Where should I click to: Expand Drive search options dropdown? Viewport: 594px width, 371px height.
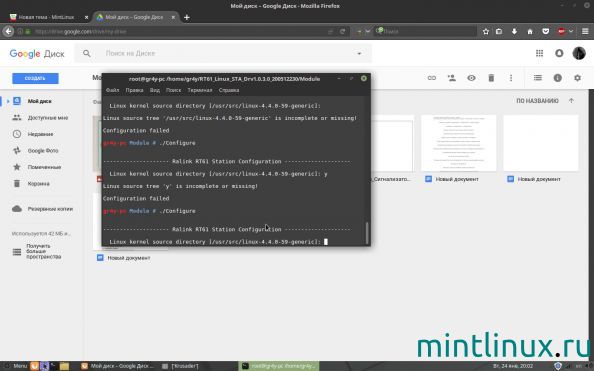pyautogui.click(x=359, y=53)
